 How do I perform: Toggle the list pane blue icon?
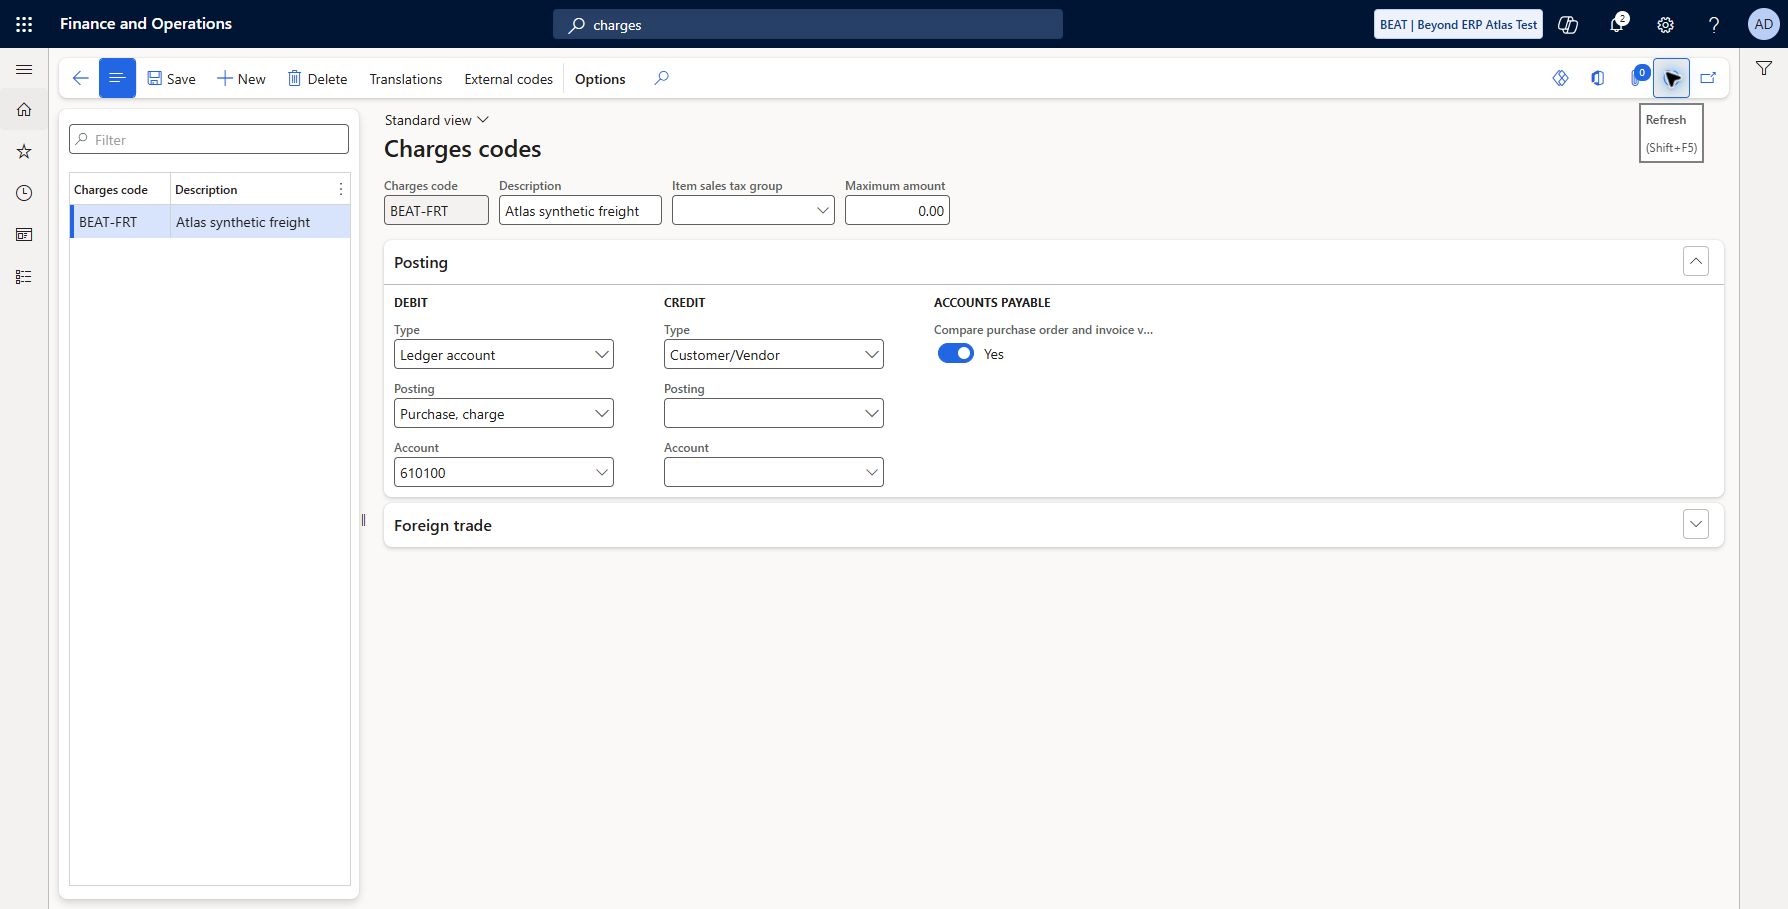[117, 78]
